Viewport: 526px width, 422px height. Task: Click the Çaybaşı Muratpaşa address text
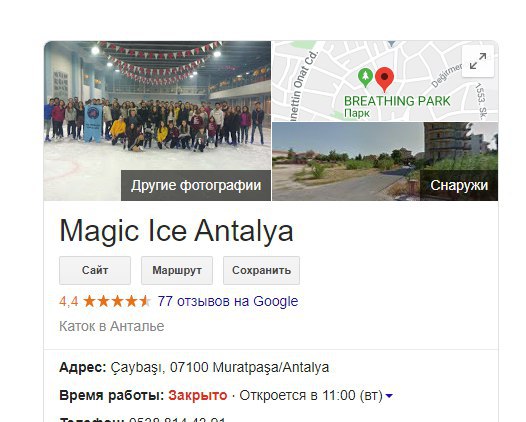point(220,367)
